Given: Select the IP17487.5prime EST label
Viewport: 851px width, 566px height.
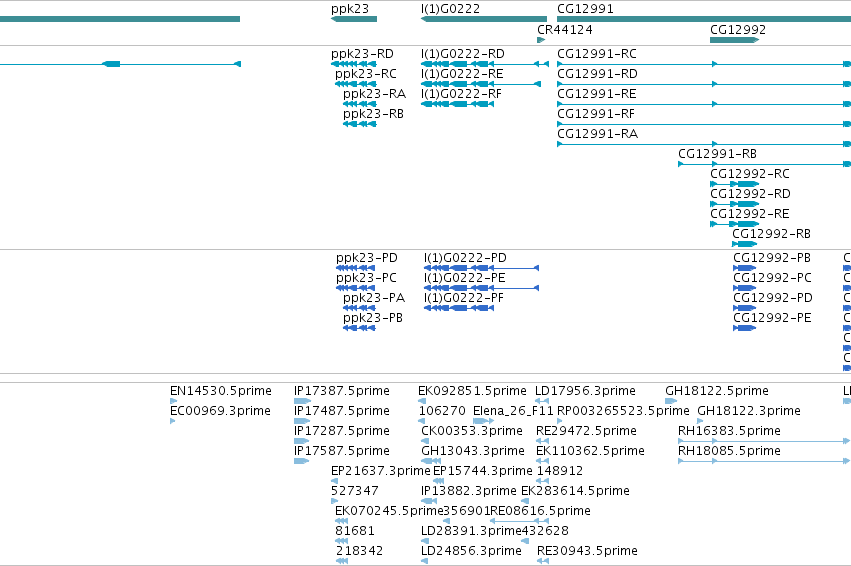Looking at the screenshot, I should click(341, 411).
